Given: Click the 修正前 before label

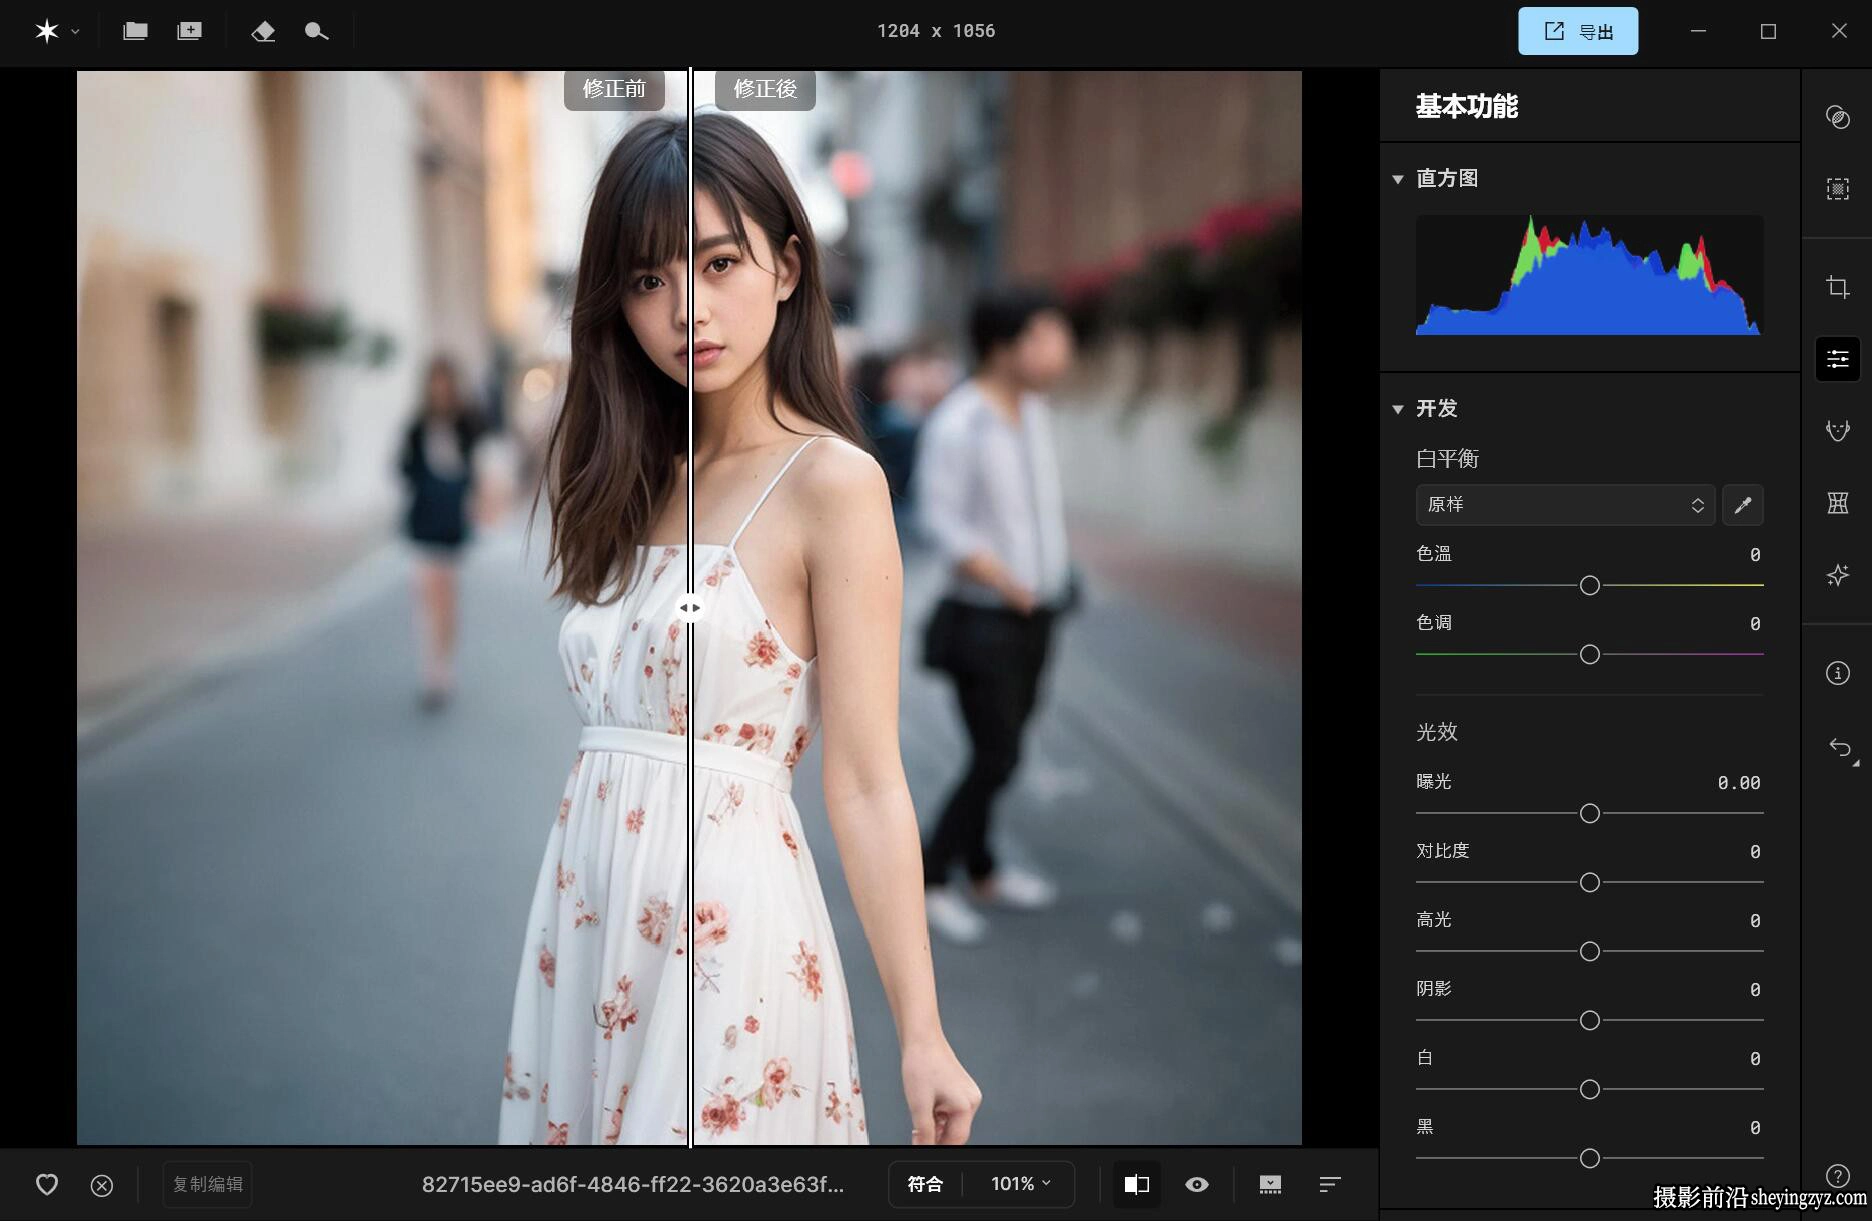Looking at the screenshot, I should 614,89.
